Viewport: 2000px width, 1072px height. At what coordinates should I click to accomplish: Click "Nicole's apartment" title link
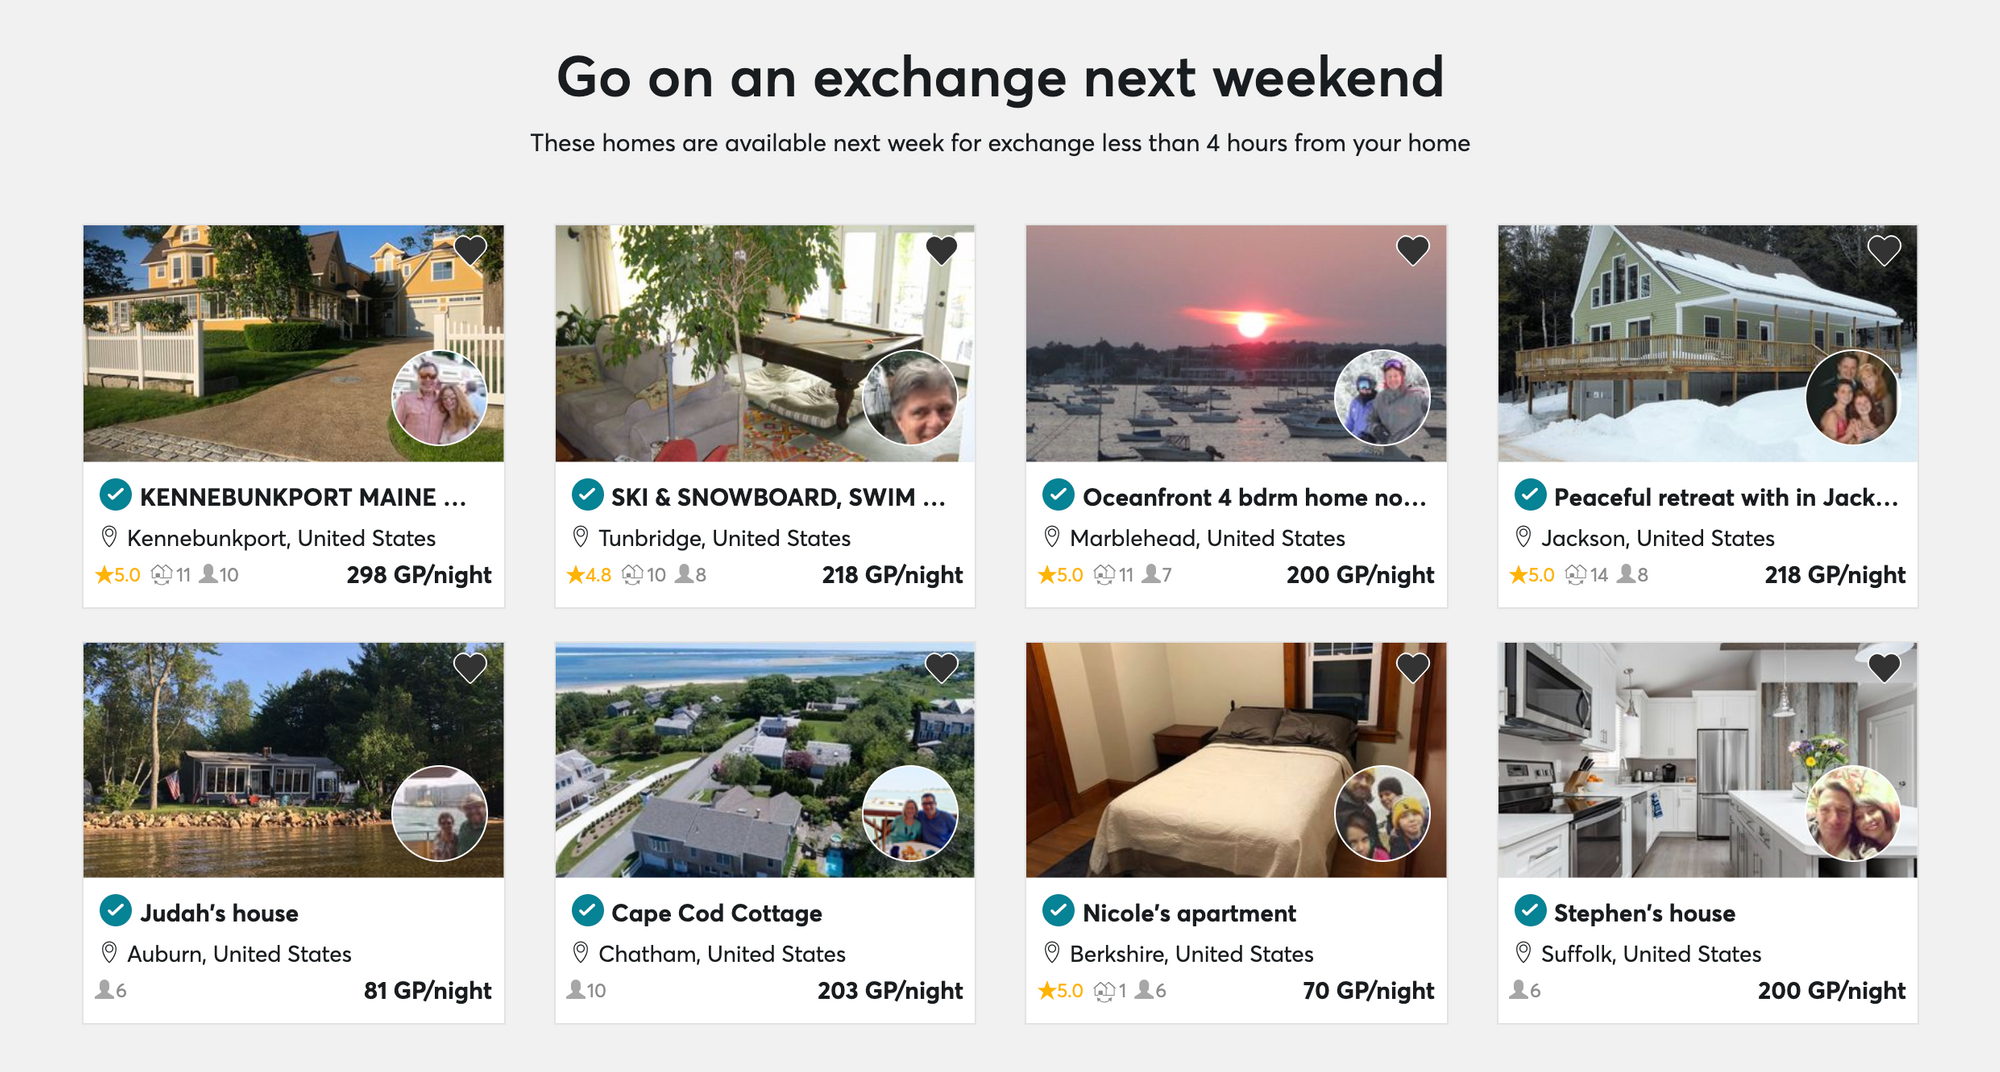1189,913
